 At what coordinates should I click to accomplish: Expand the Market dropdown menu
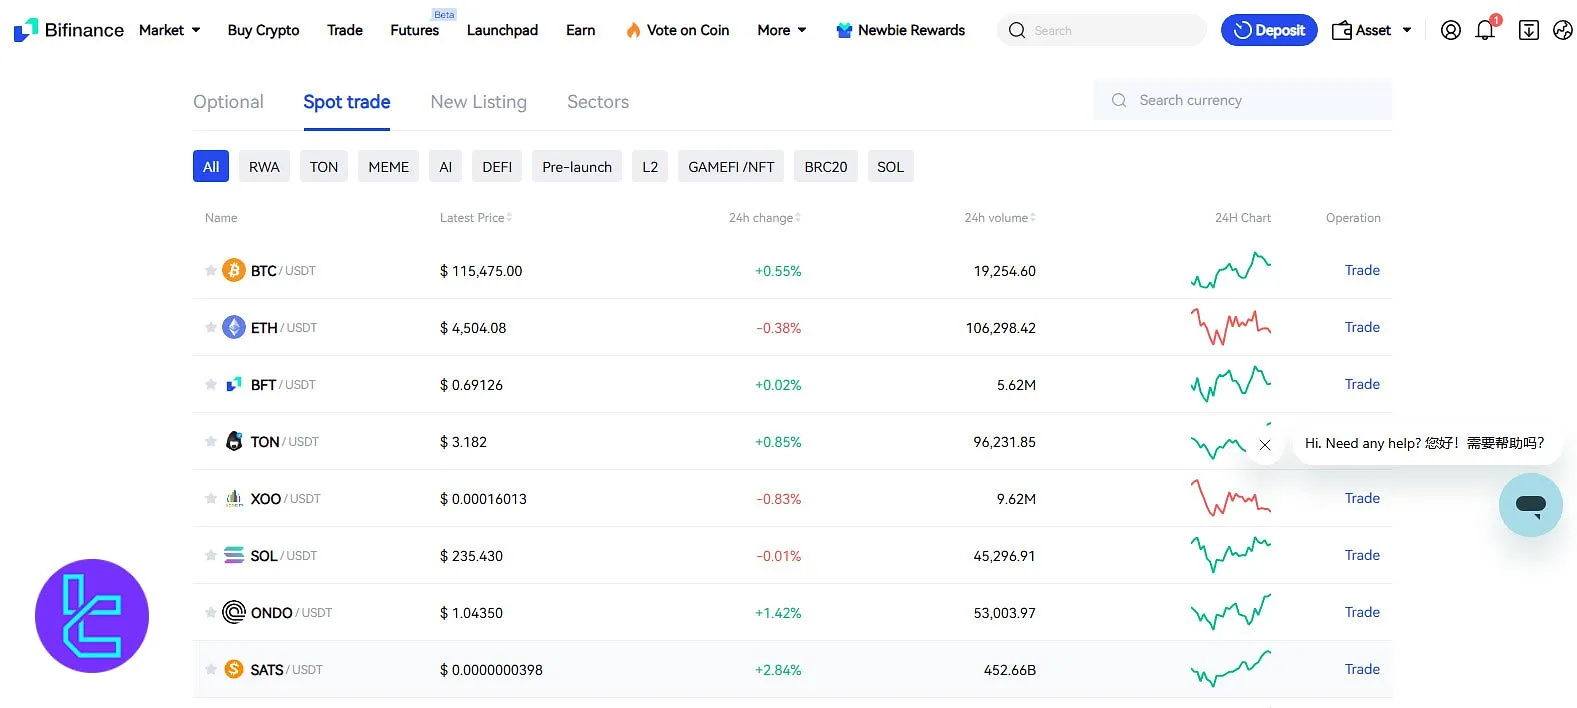click(x=170, y=30)
